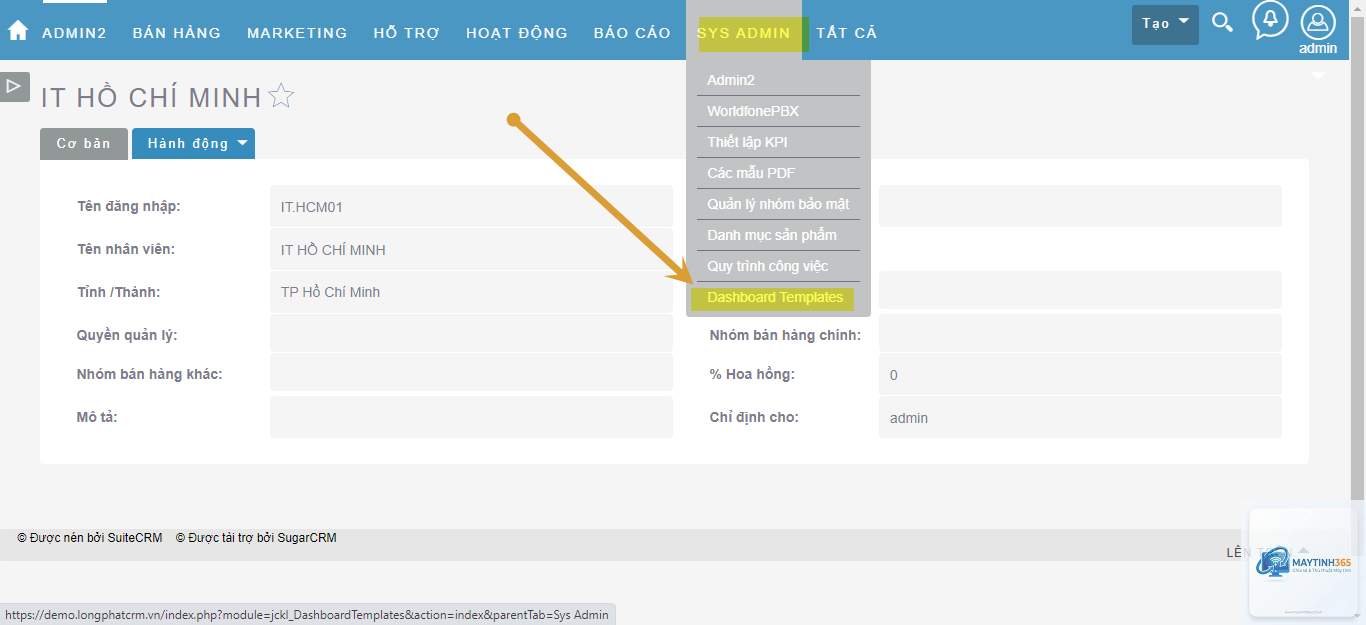Open the BÁO CÁO menu
The image size is (1366, 625).
click(x=632, y=33)
